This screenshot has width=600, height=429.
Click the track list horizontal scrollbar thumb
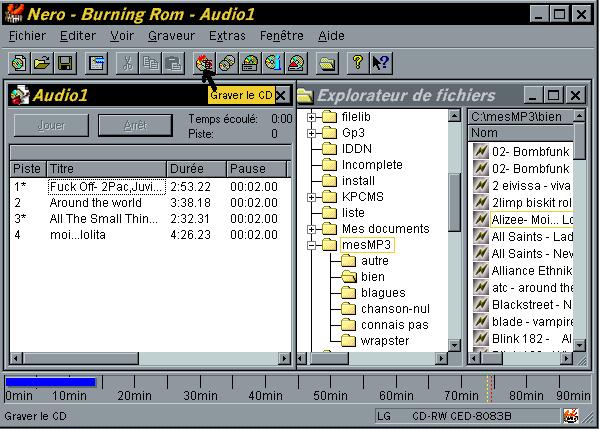[81, 359]
